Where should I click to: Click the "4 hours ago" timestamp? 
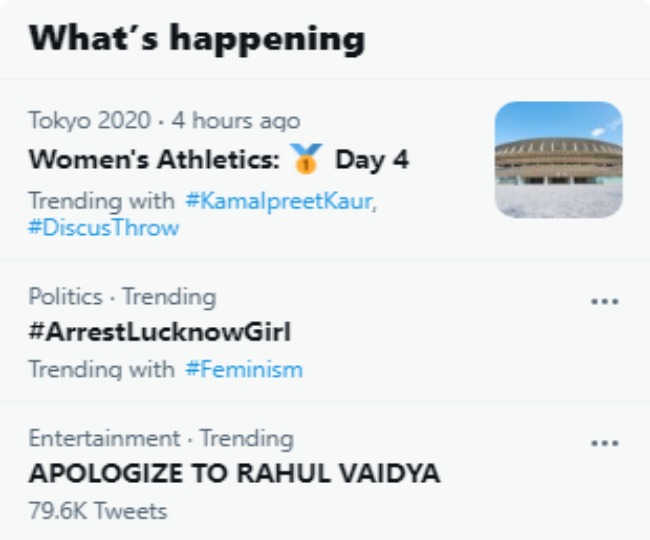pos(235,121)
